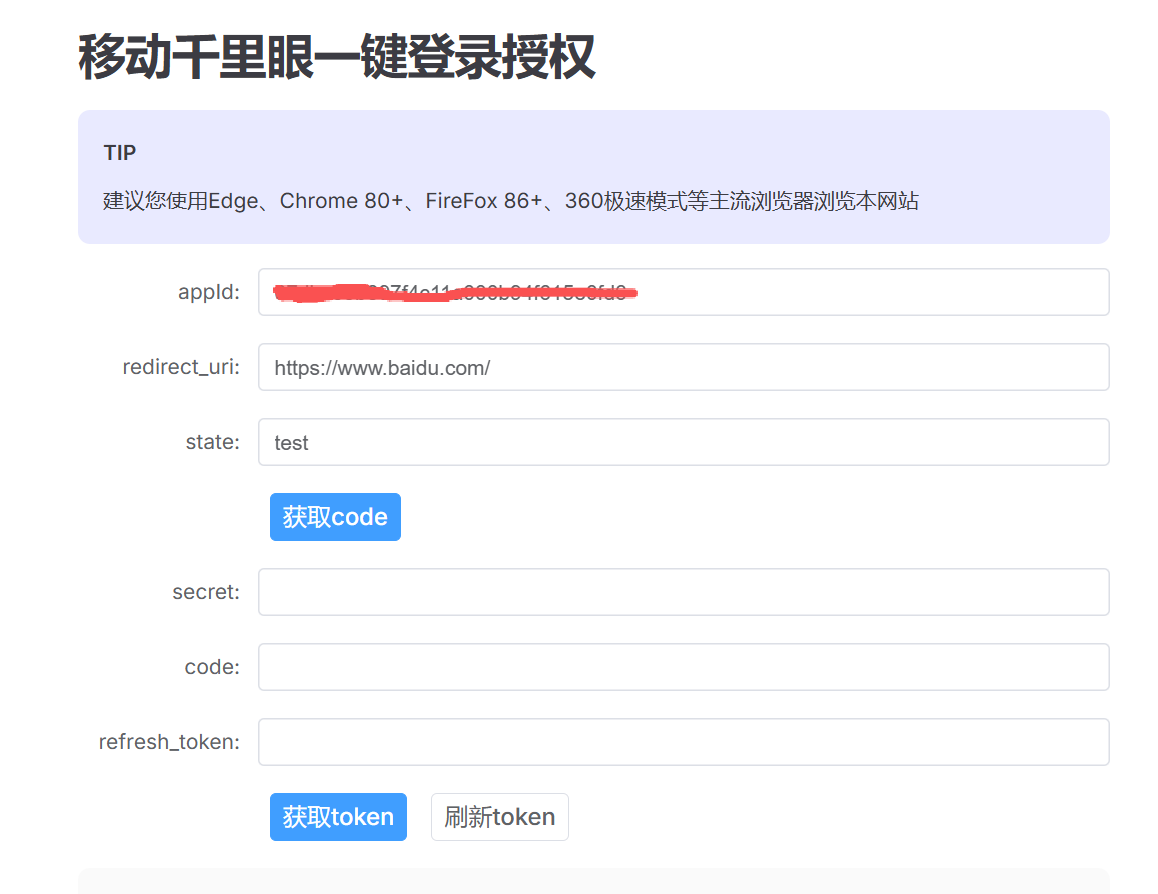The width and height of the screenshot is (1158, 894).
Task: Click into the empty code input box
Action: click(683, 667)
